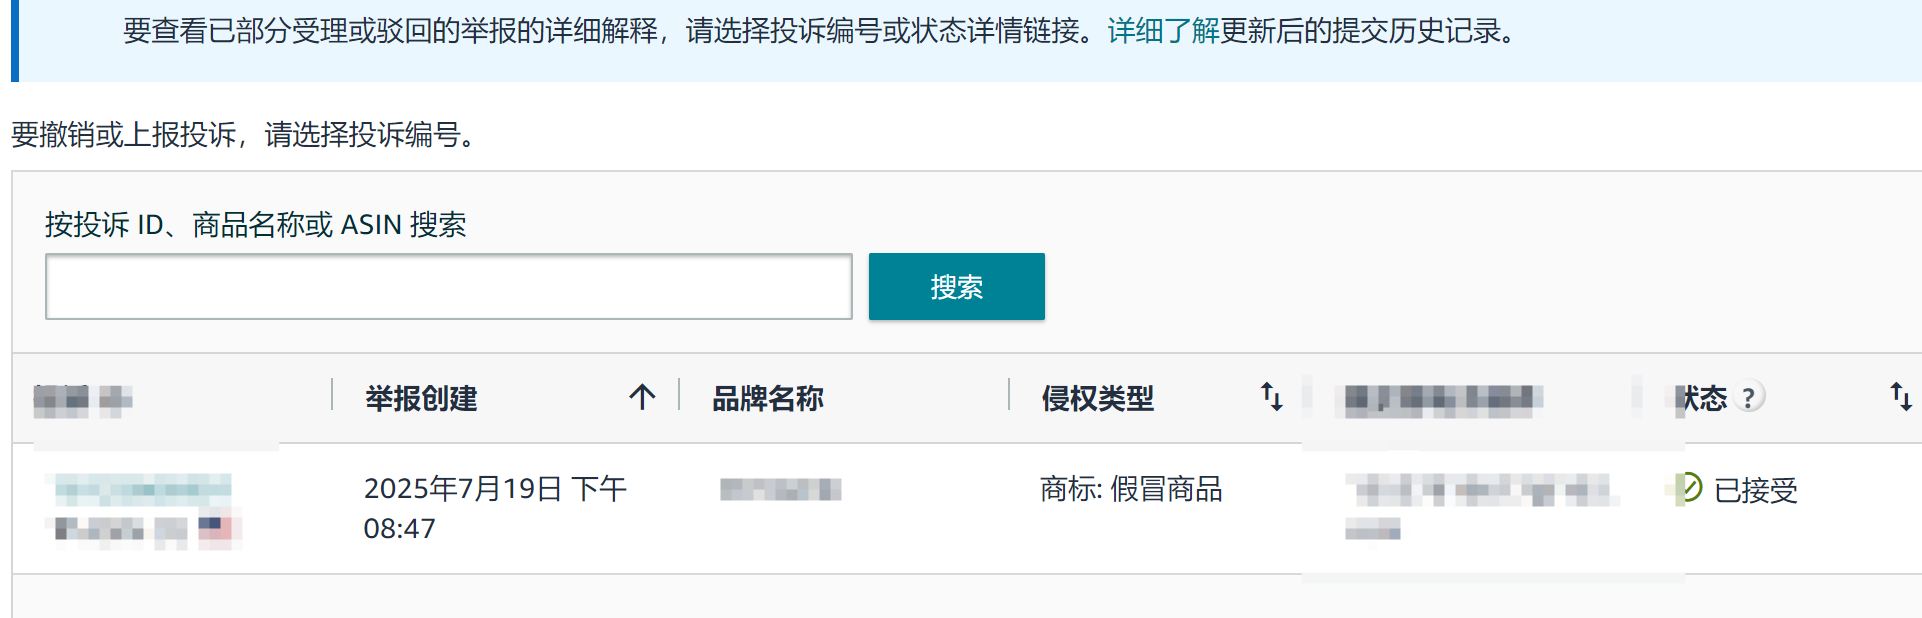
Task: Click the complaint ID/ASIN search input field
Action: [x=448, y=287]
